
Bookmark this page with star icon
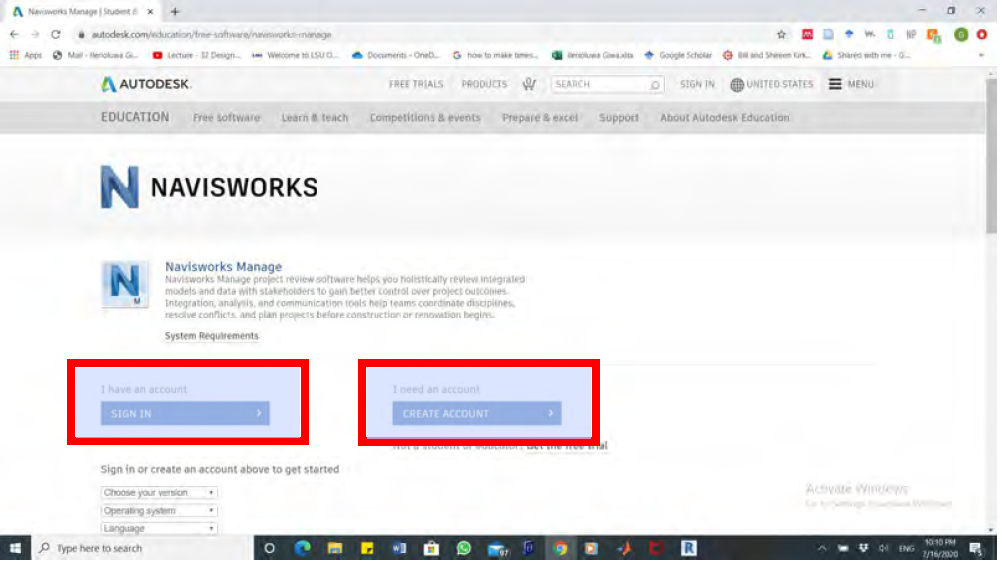(x=781, y=34)
